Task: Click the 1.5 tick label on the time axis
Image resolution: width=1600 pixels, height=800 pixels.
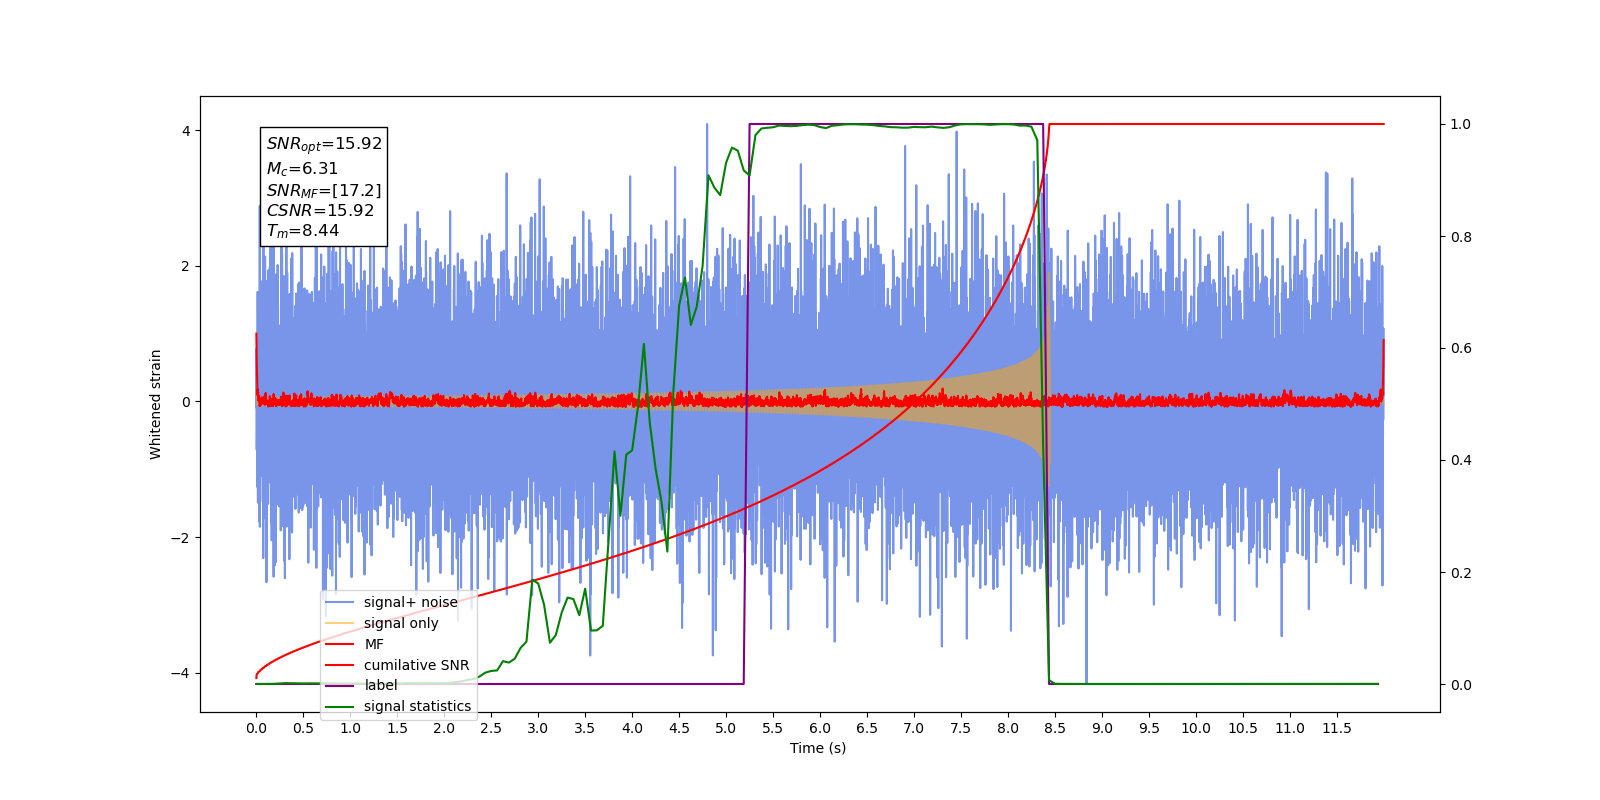Action: [397, 729]
